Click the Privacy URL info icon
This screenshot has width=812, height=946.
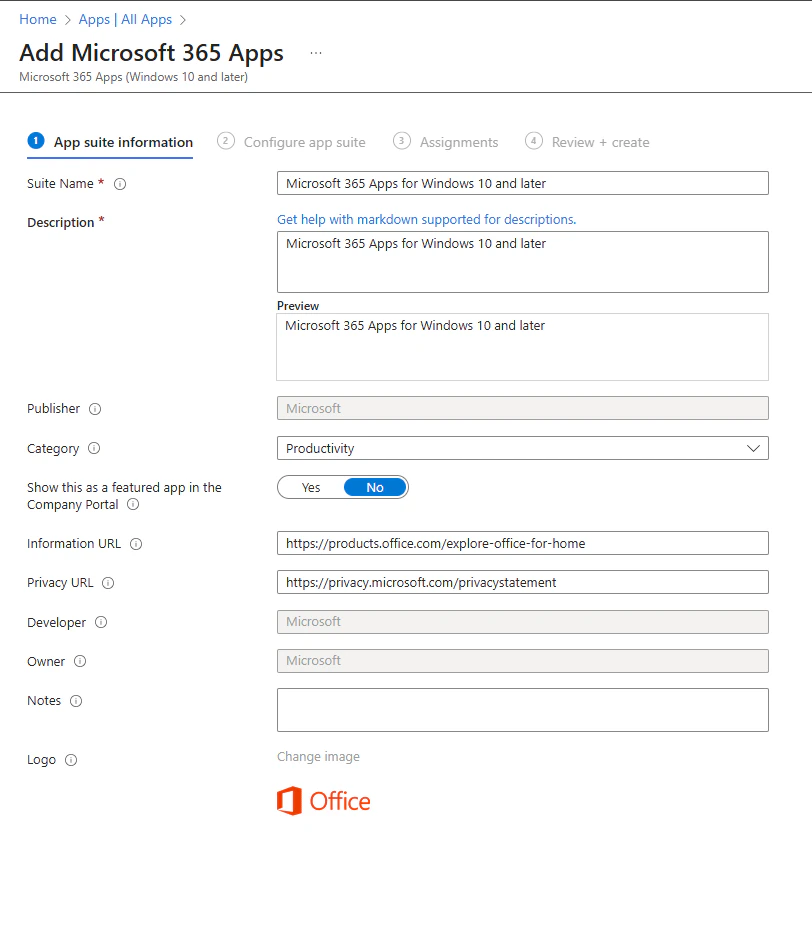pyautogui.click(x=108, y=583)
